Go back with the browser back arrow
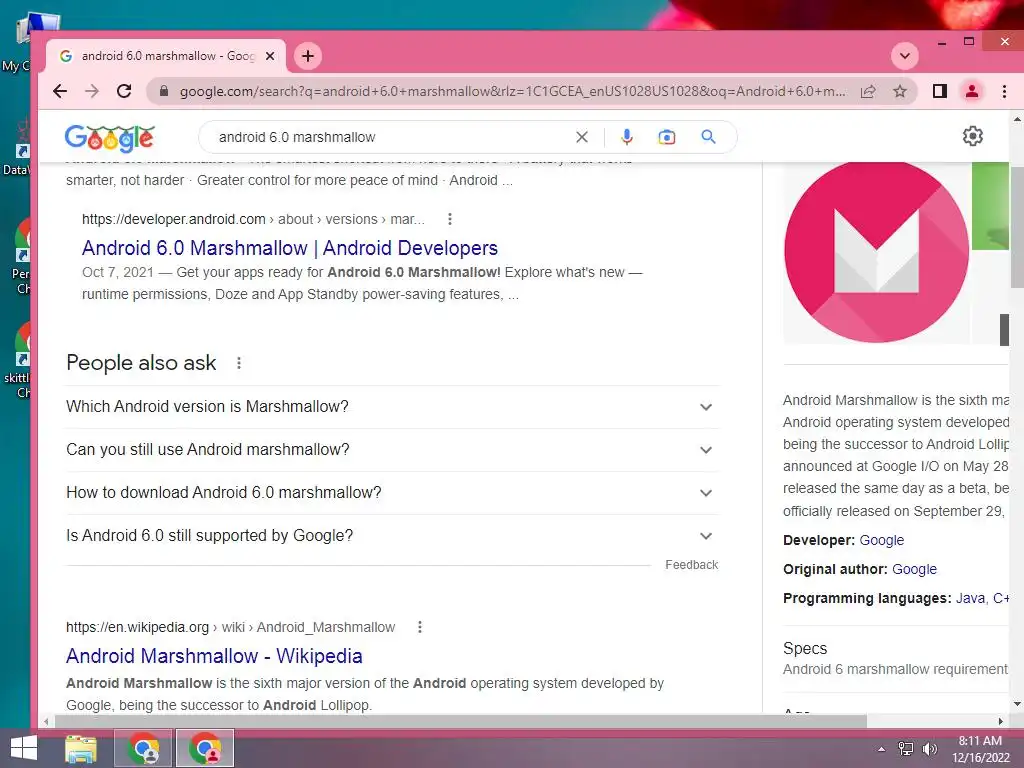 click(59, 91)
